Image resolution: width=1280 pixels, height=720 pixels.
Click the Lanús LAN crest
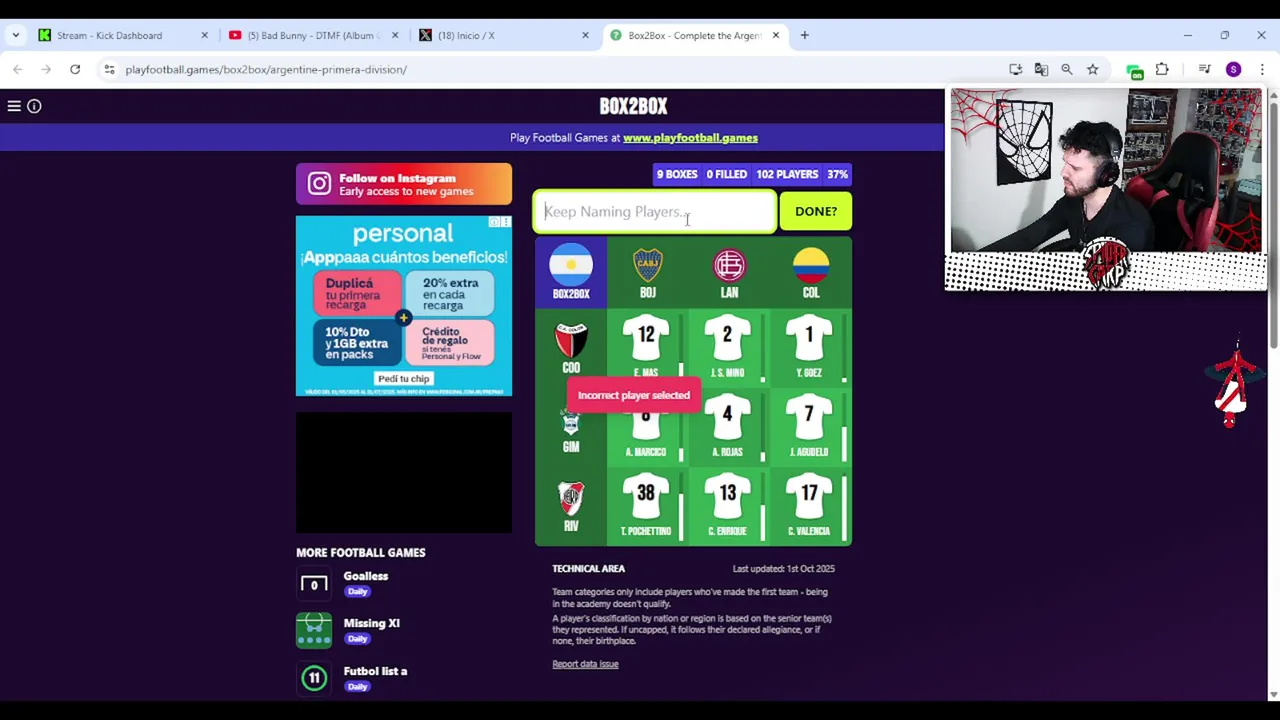pos(729,266)
